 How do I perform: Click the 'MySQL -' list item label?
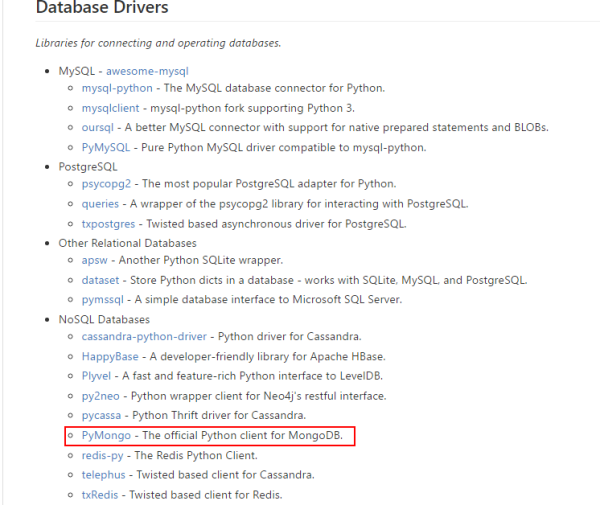pyautogui.click(x=80, y=72)
